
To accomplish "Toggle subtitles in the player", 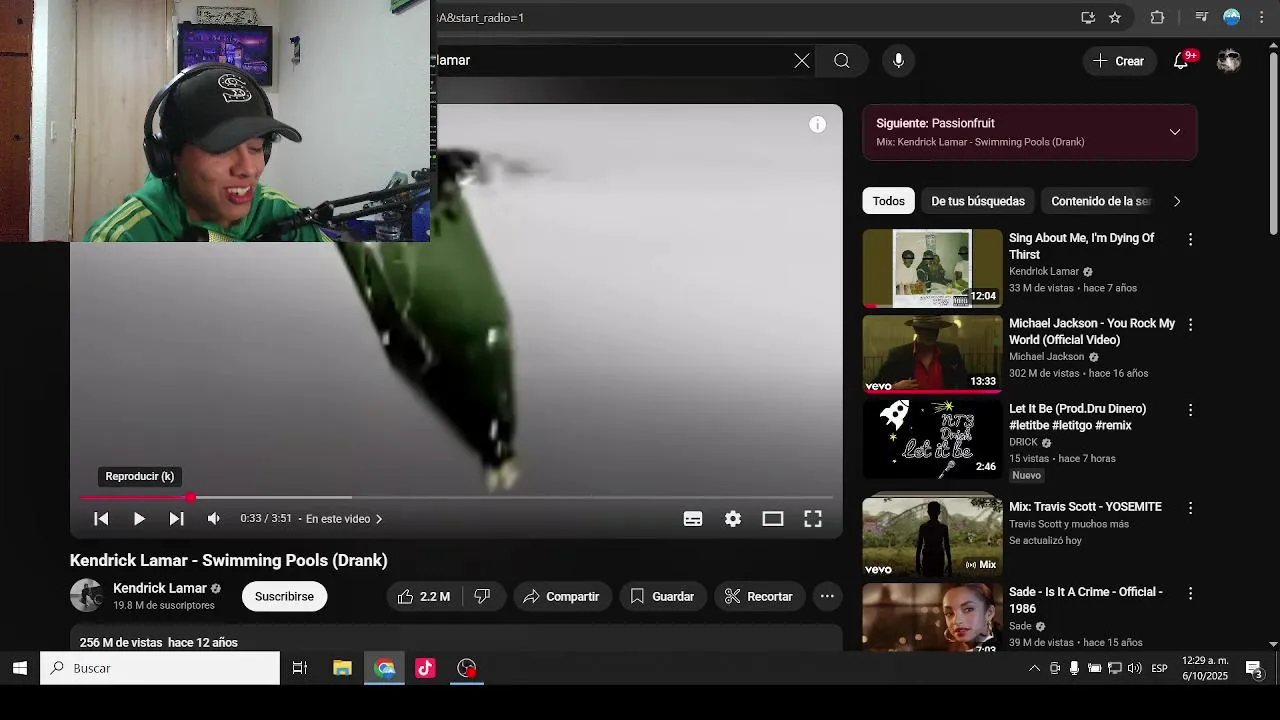I will [x=693, y=519].
